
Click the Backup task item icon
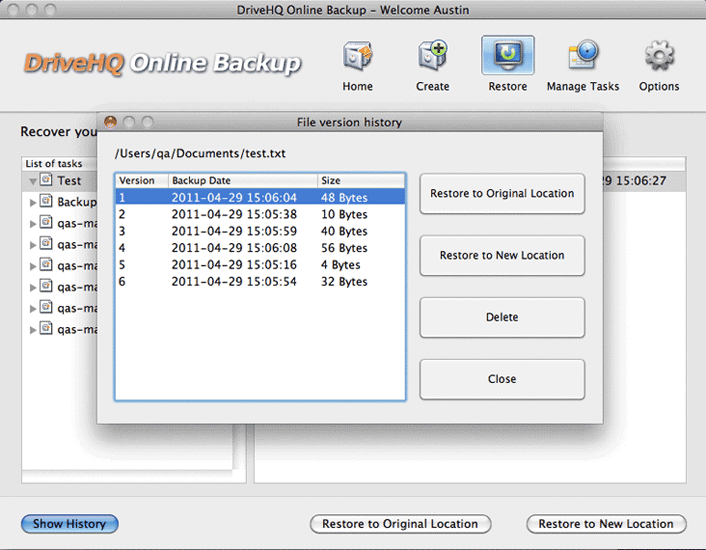(46, 202)
